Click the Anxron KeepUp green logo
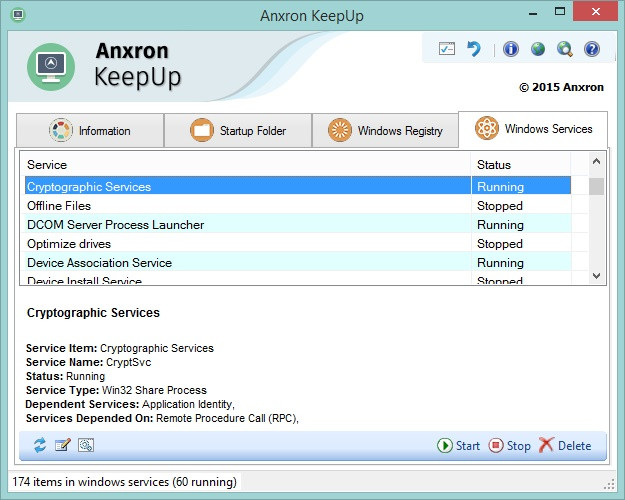 [x=51, y=67]
